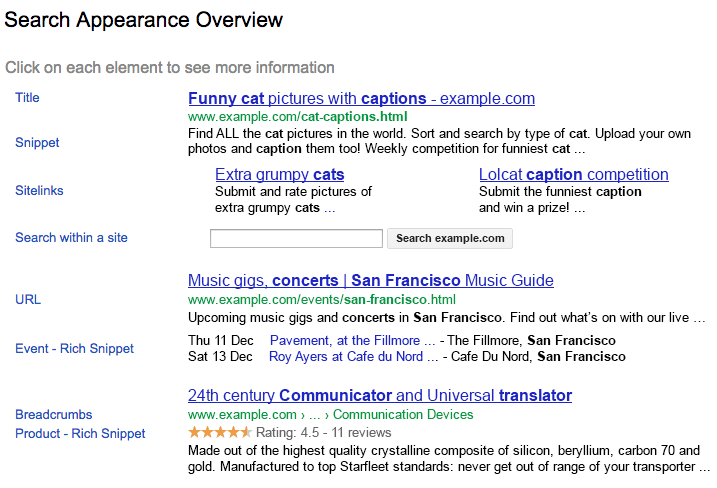The height and width of the screenshot is (488, 717).
Task: Open Event - Rich Snippet information
Action: point(74,349)
